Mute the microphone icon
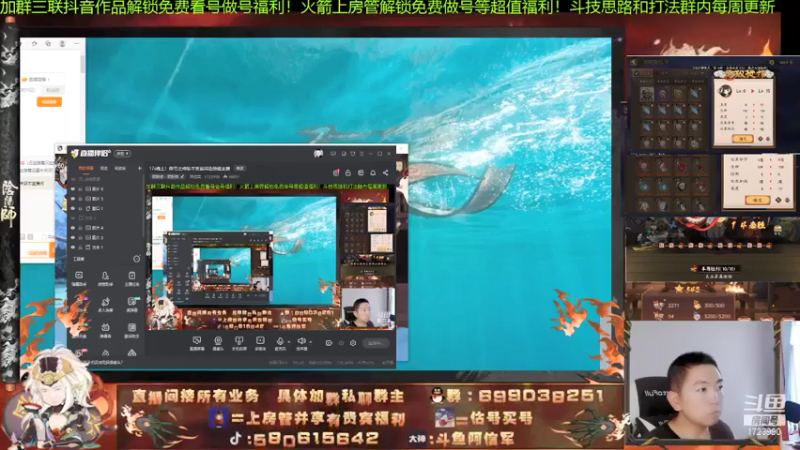Screen dimensions: 800x450 pos(280,341)
